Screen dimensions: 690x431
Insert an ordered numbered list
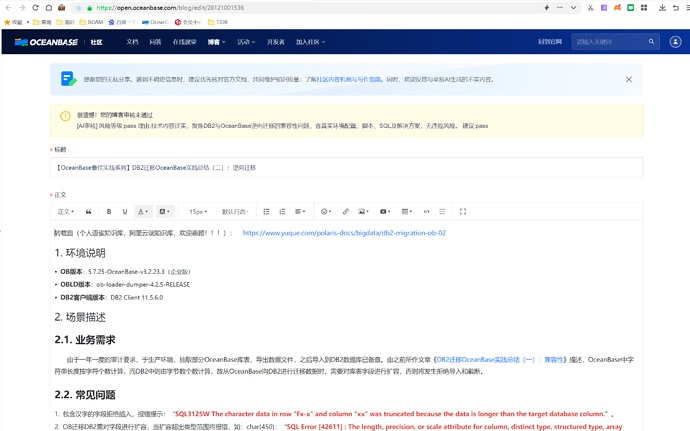pos(282,212)
